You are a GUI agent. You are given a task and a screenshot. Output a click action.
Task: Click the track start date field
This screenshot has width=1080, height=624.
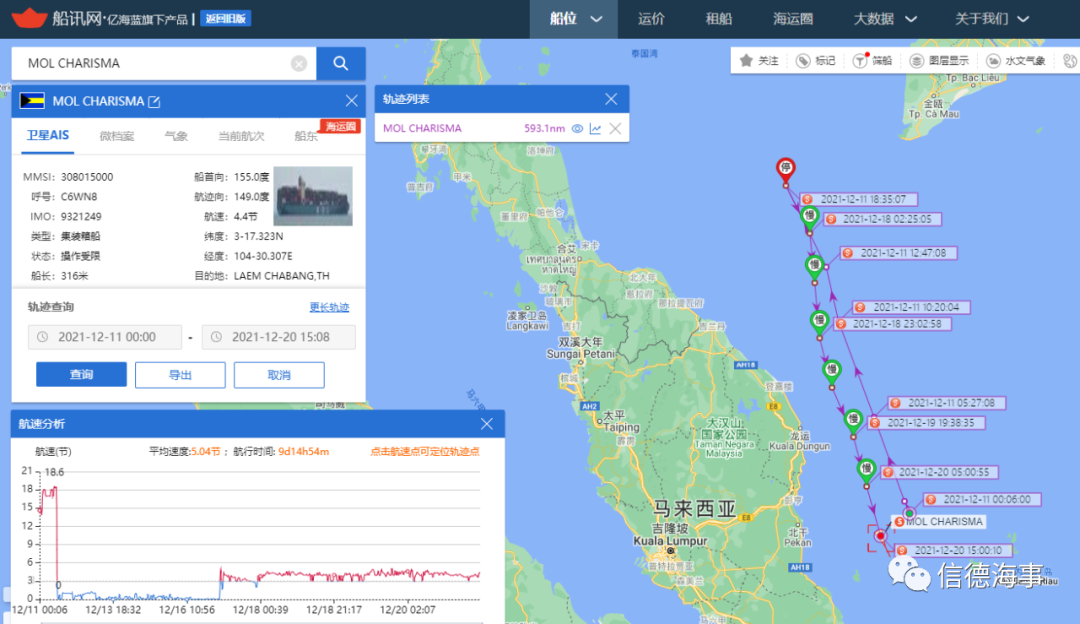(x=106, y=337)
